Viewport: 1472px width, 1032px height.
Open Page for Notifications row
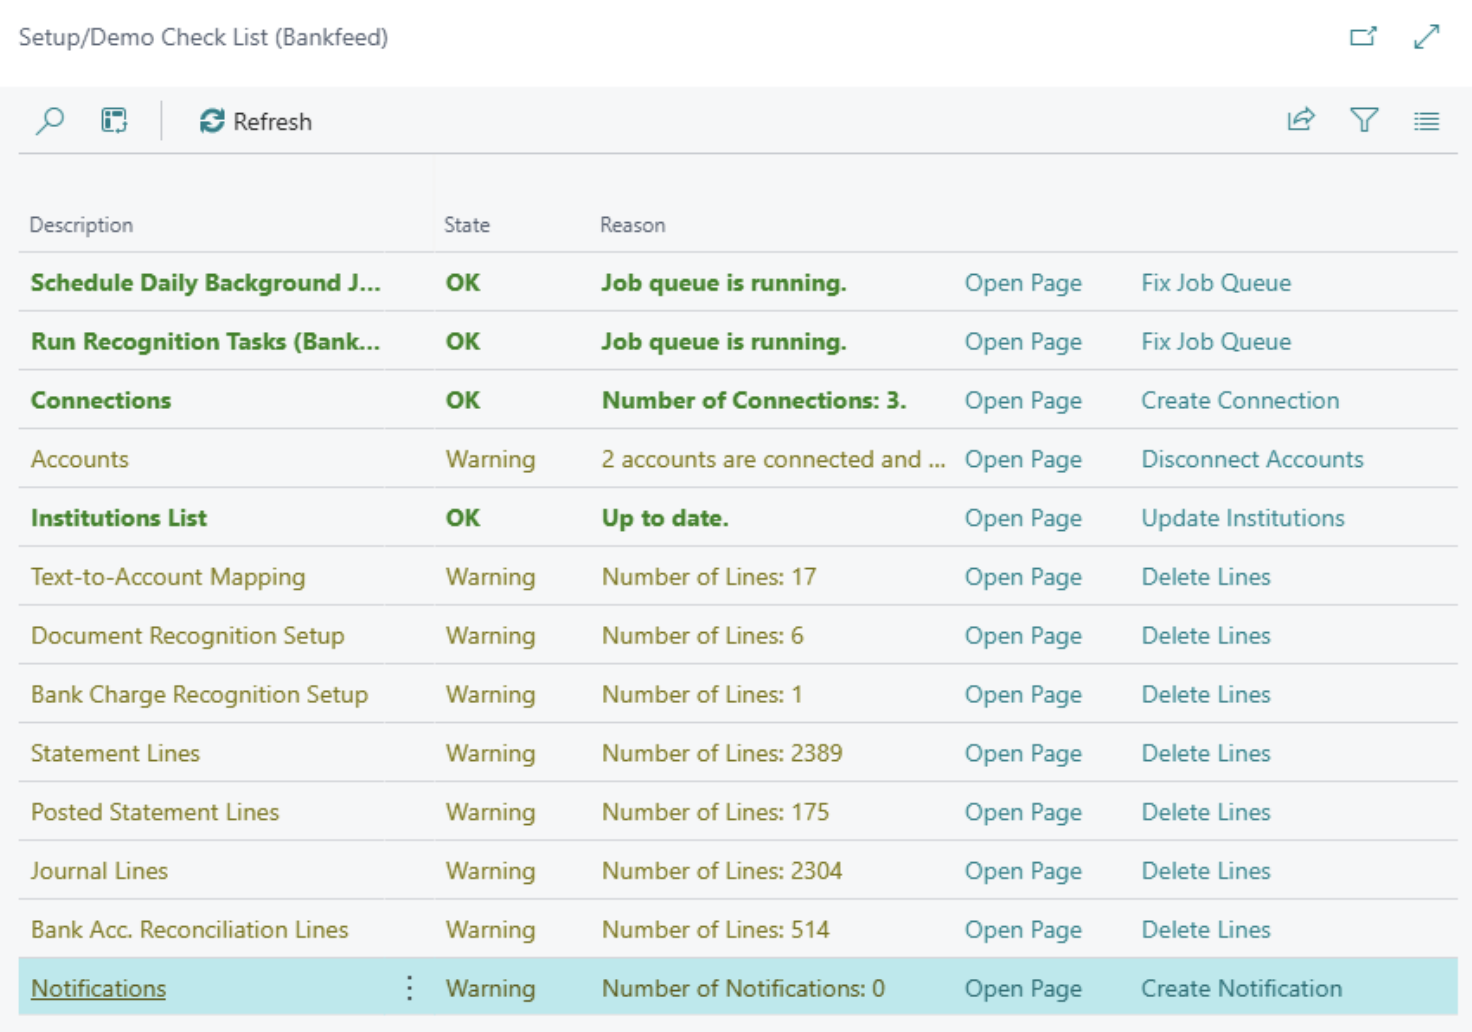1023,988
